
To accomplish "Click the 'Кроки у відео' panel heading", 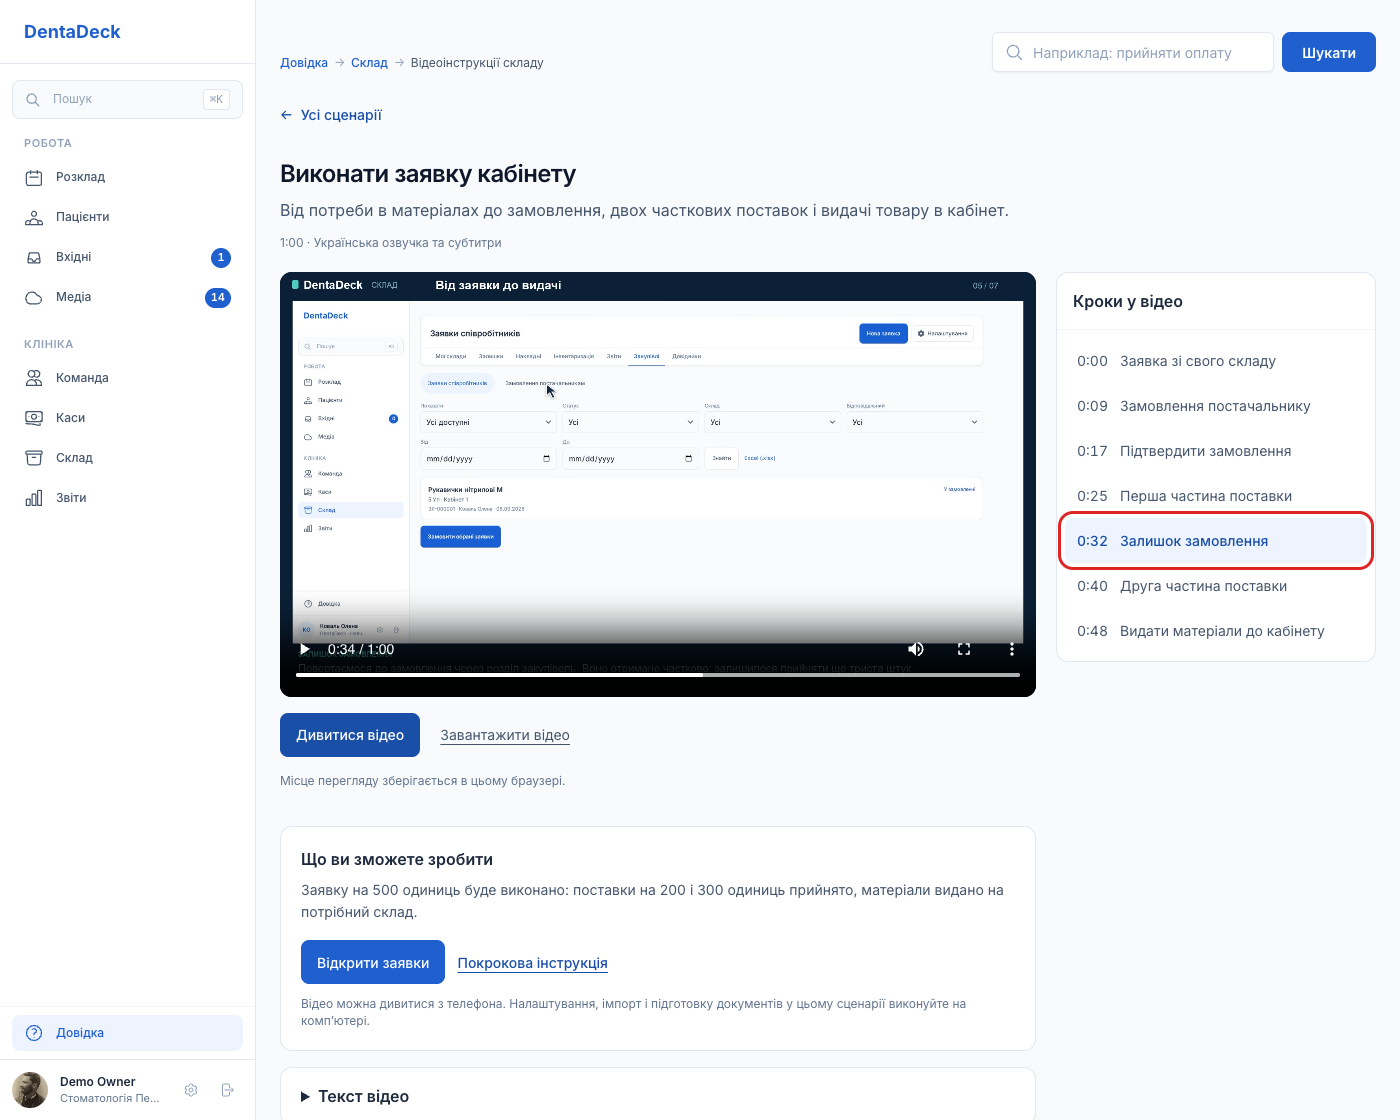I will [1128, 301].
